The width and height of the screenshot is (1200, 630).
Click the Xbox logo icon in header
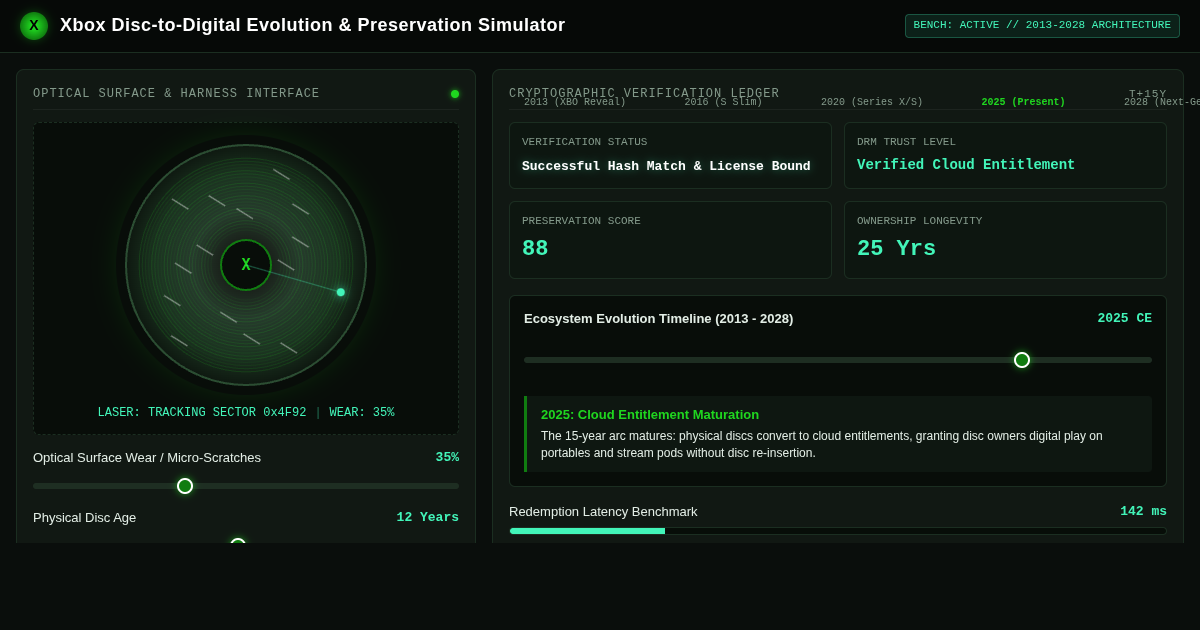pos(34,26)
